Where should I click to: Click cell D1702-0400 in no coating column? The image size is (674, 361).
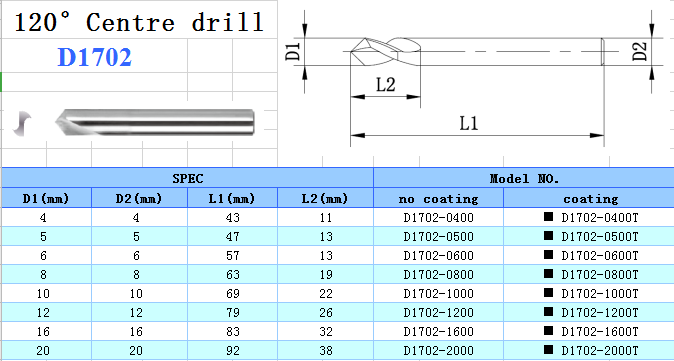[438, 218]
